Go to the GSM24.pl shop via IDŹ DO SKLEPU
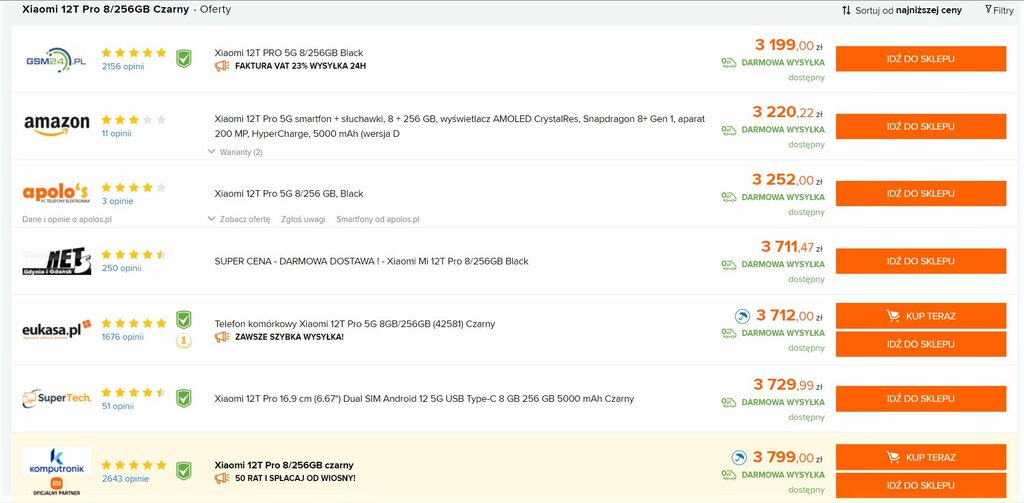Viewport: 1024px width, 503px height. [x=921, y=59]
